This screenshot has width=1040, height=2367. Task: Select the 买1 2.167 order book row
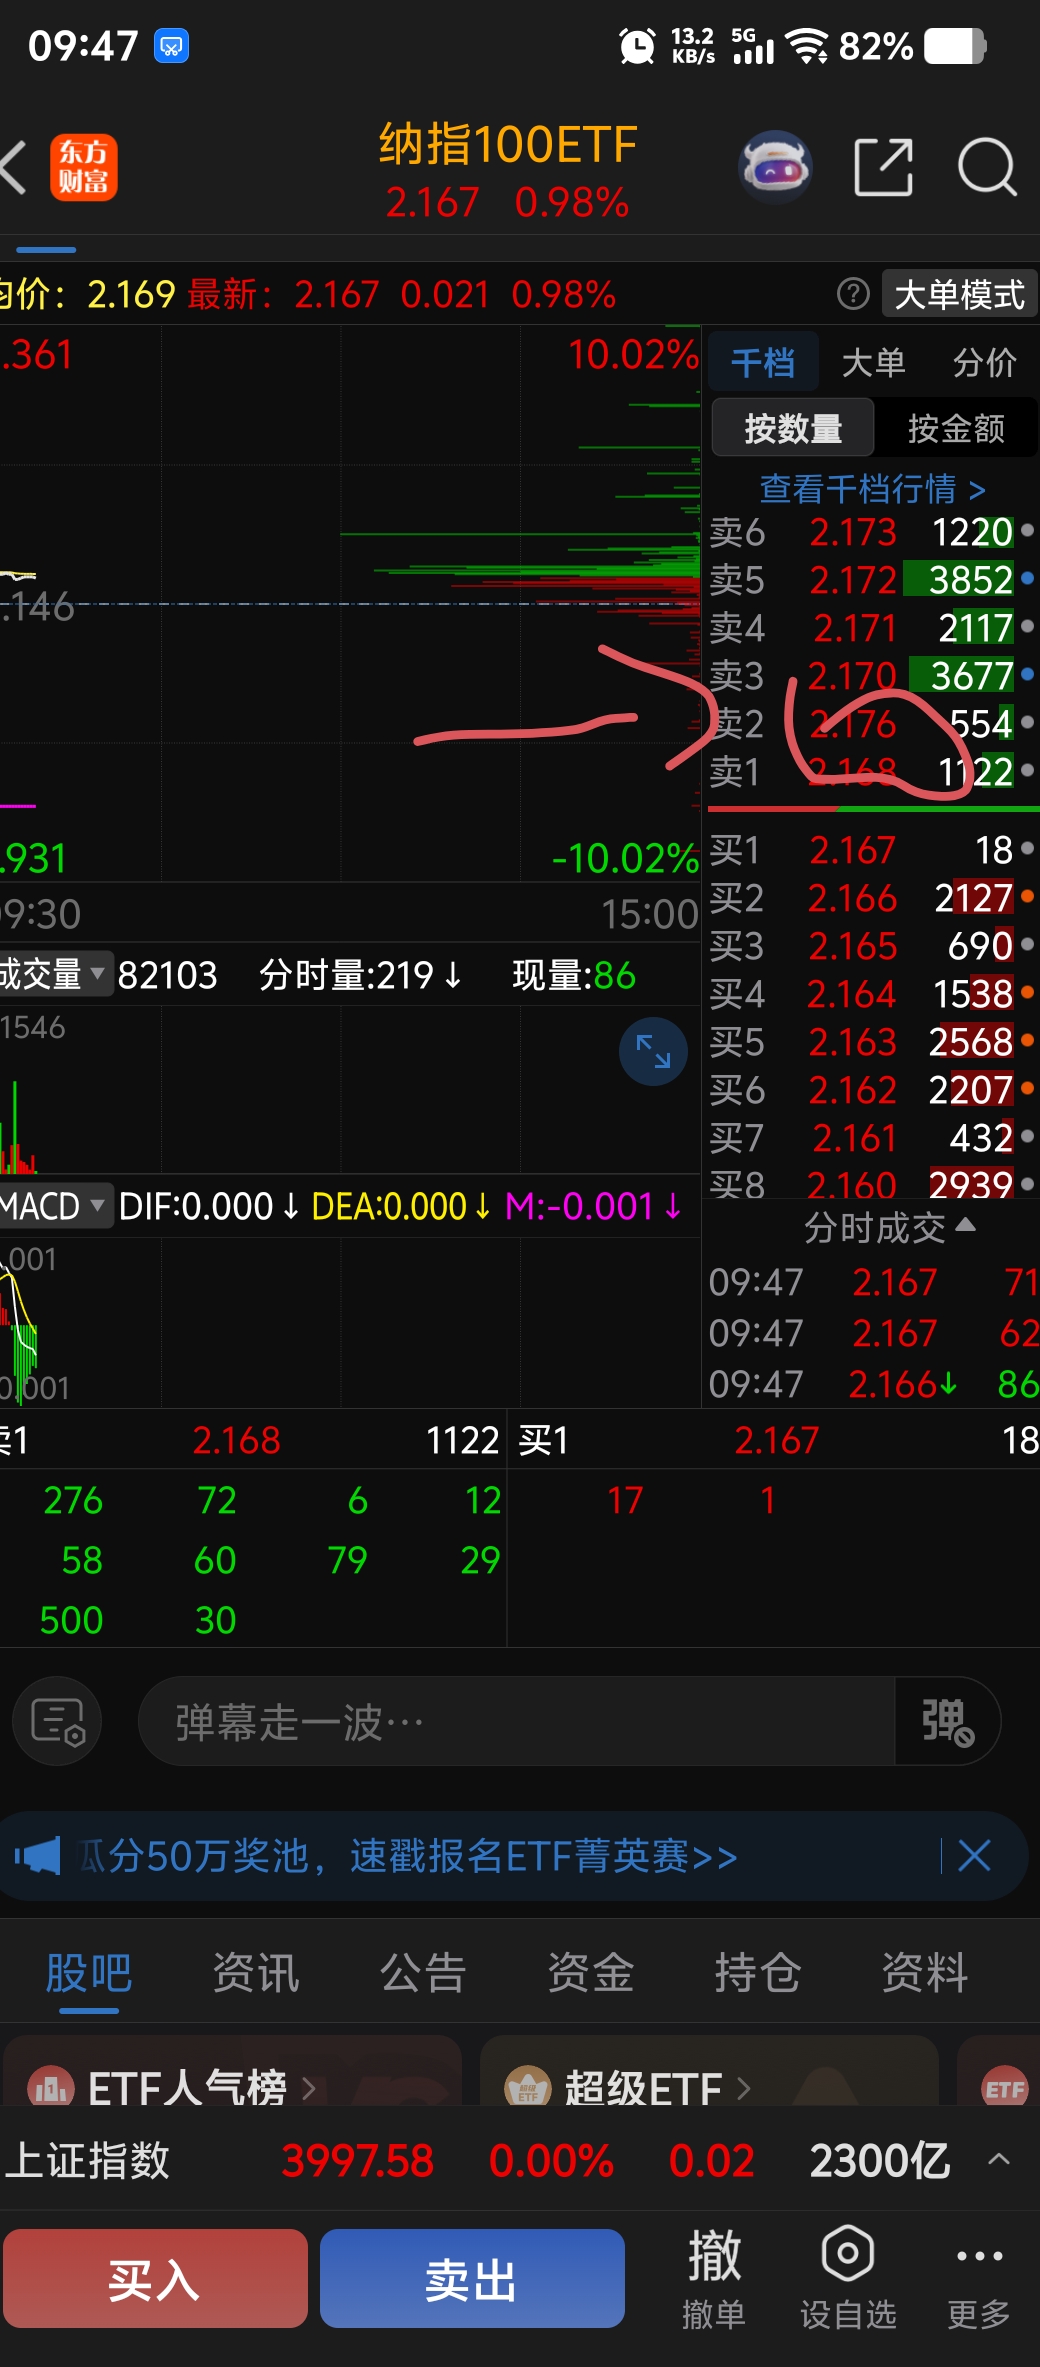click(870, 849)
